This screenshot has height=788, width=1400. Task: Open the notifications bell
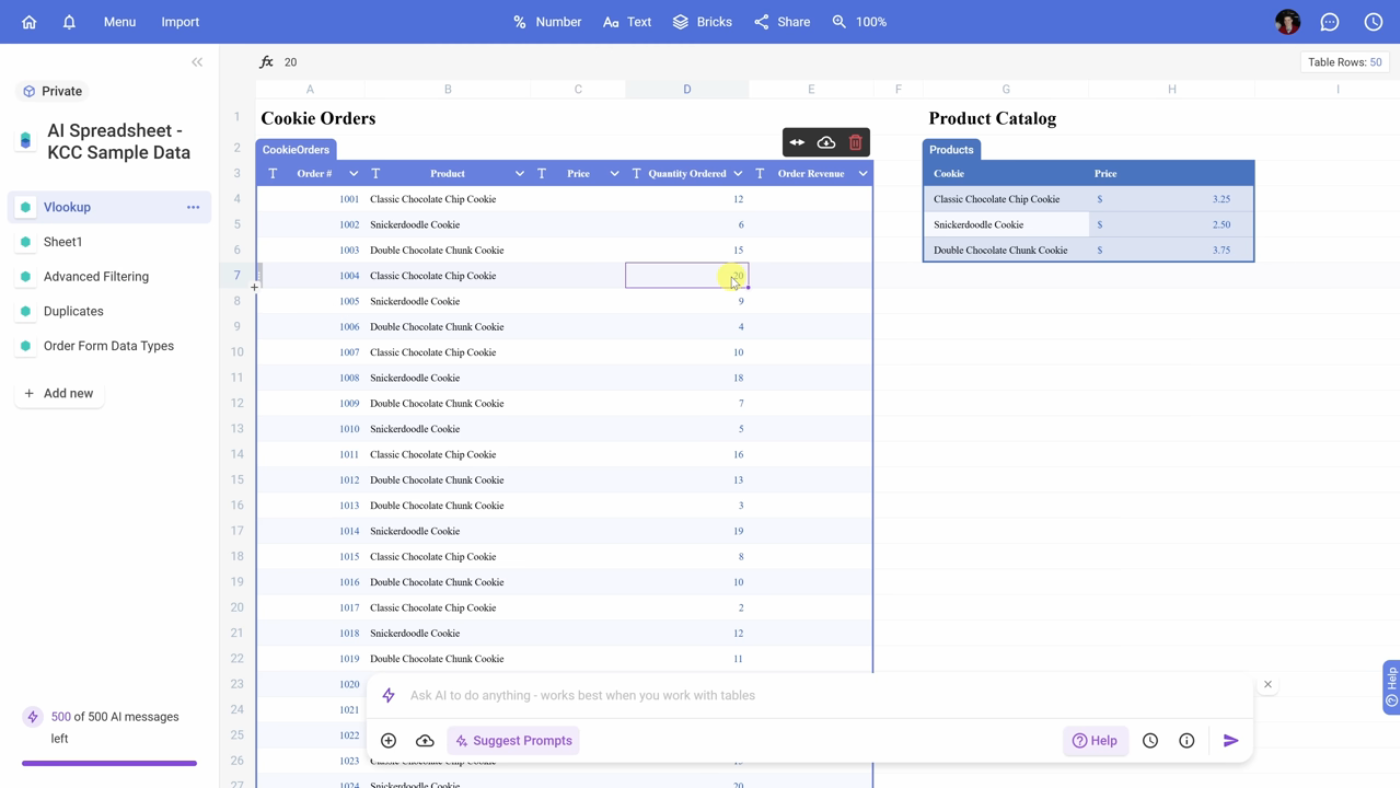click(69, 22)
